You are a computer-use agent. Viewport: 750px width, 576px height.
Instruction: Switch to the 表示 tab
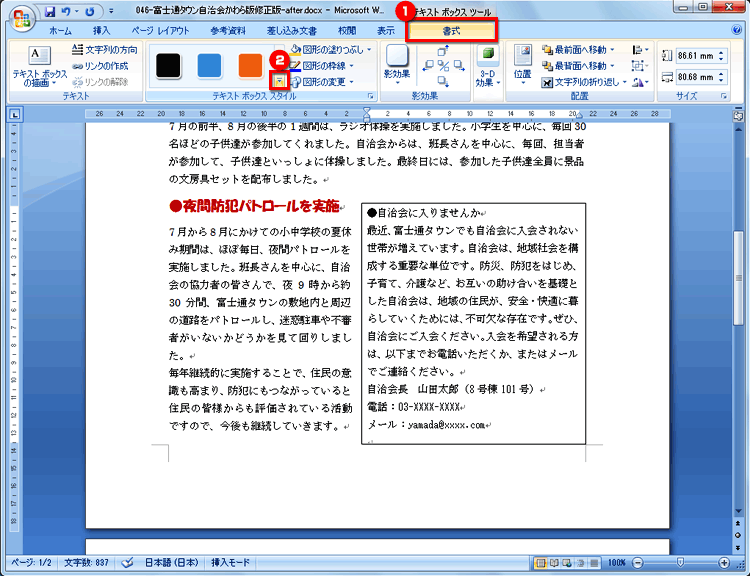click(386, 31)
